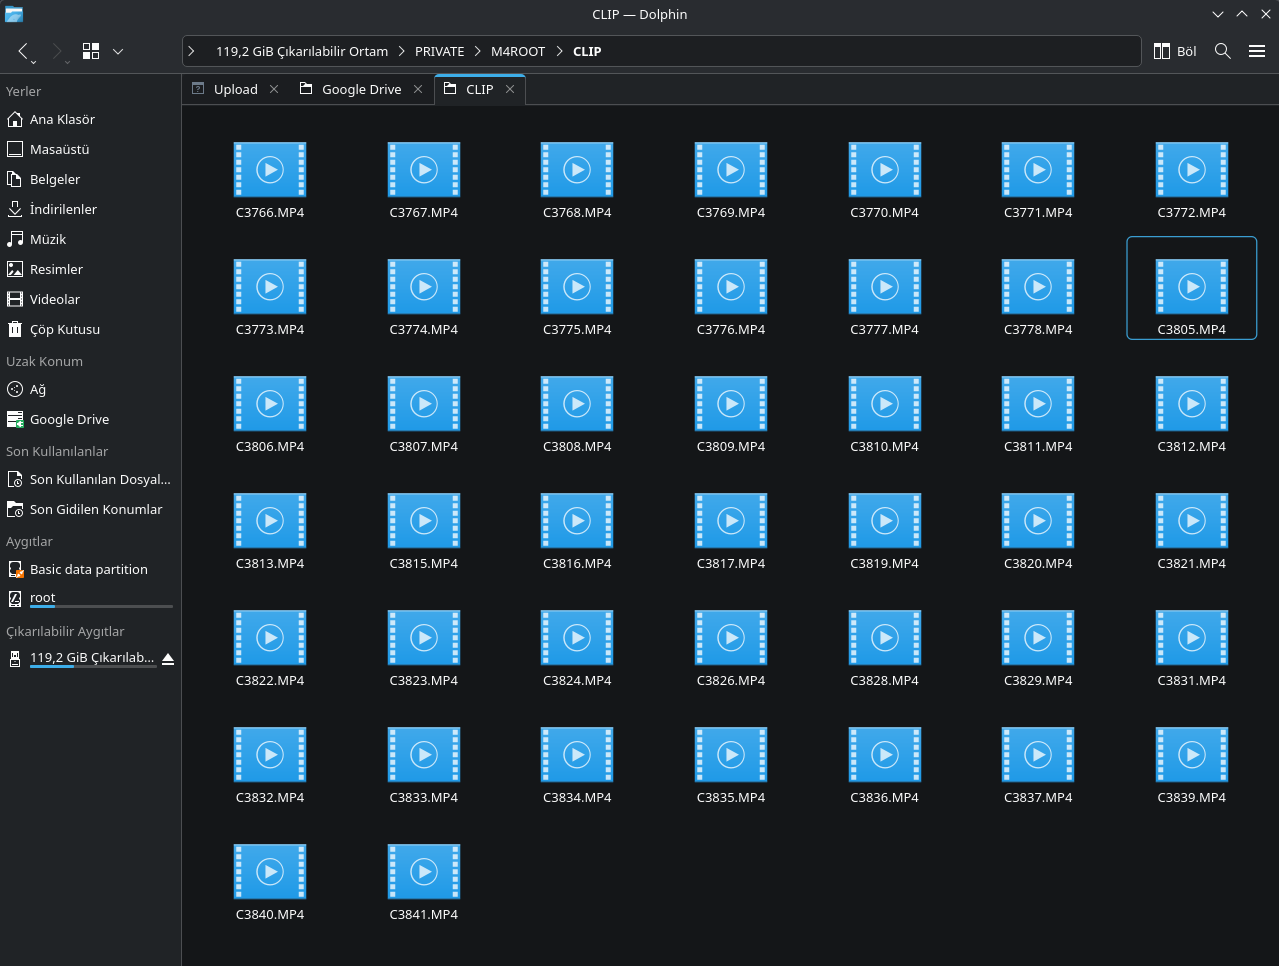Switch to the Google Drive tab
The image size is (1279, 966).
point(361,89)
